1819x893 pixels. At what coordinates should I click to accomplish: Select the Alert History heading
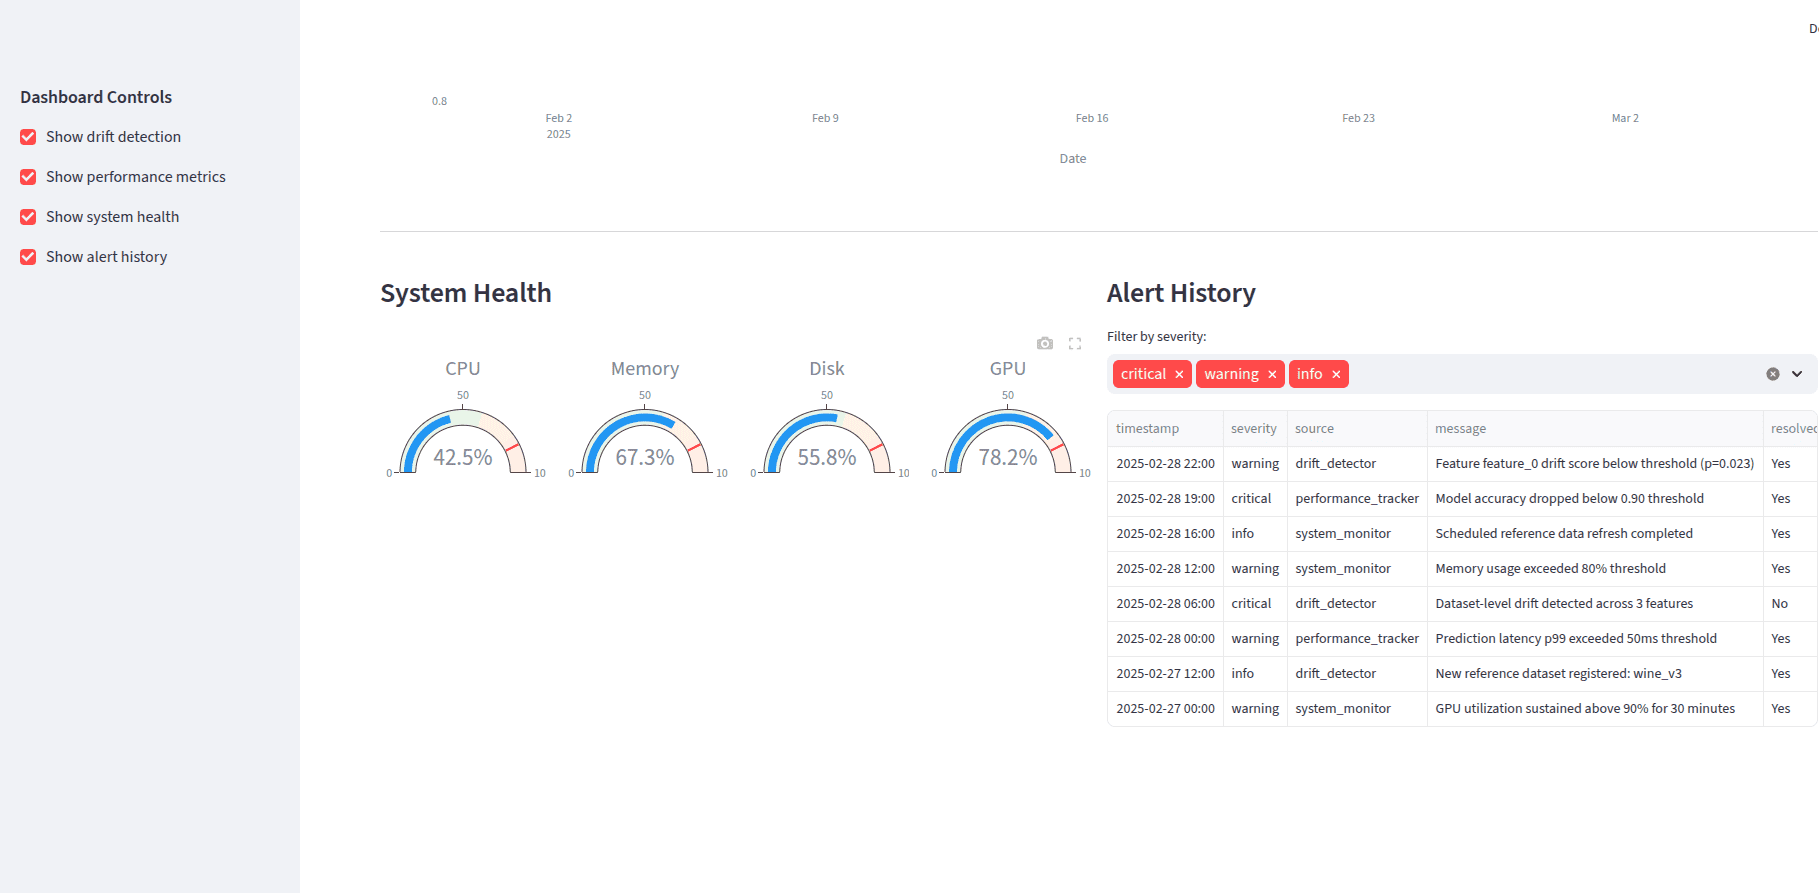tap(1181, 293)
